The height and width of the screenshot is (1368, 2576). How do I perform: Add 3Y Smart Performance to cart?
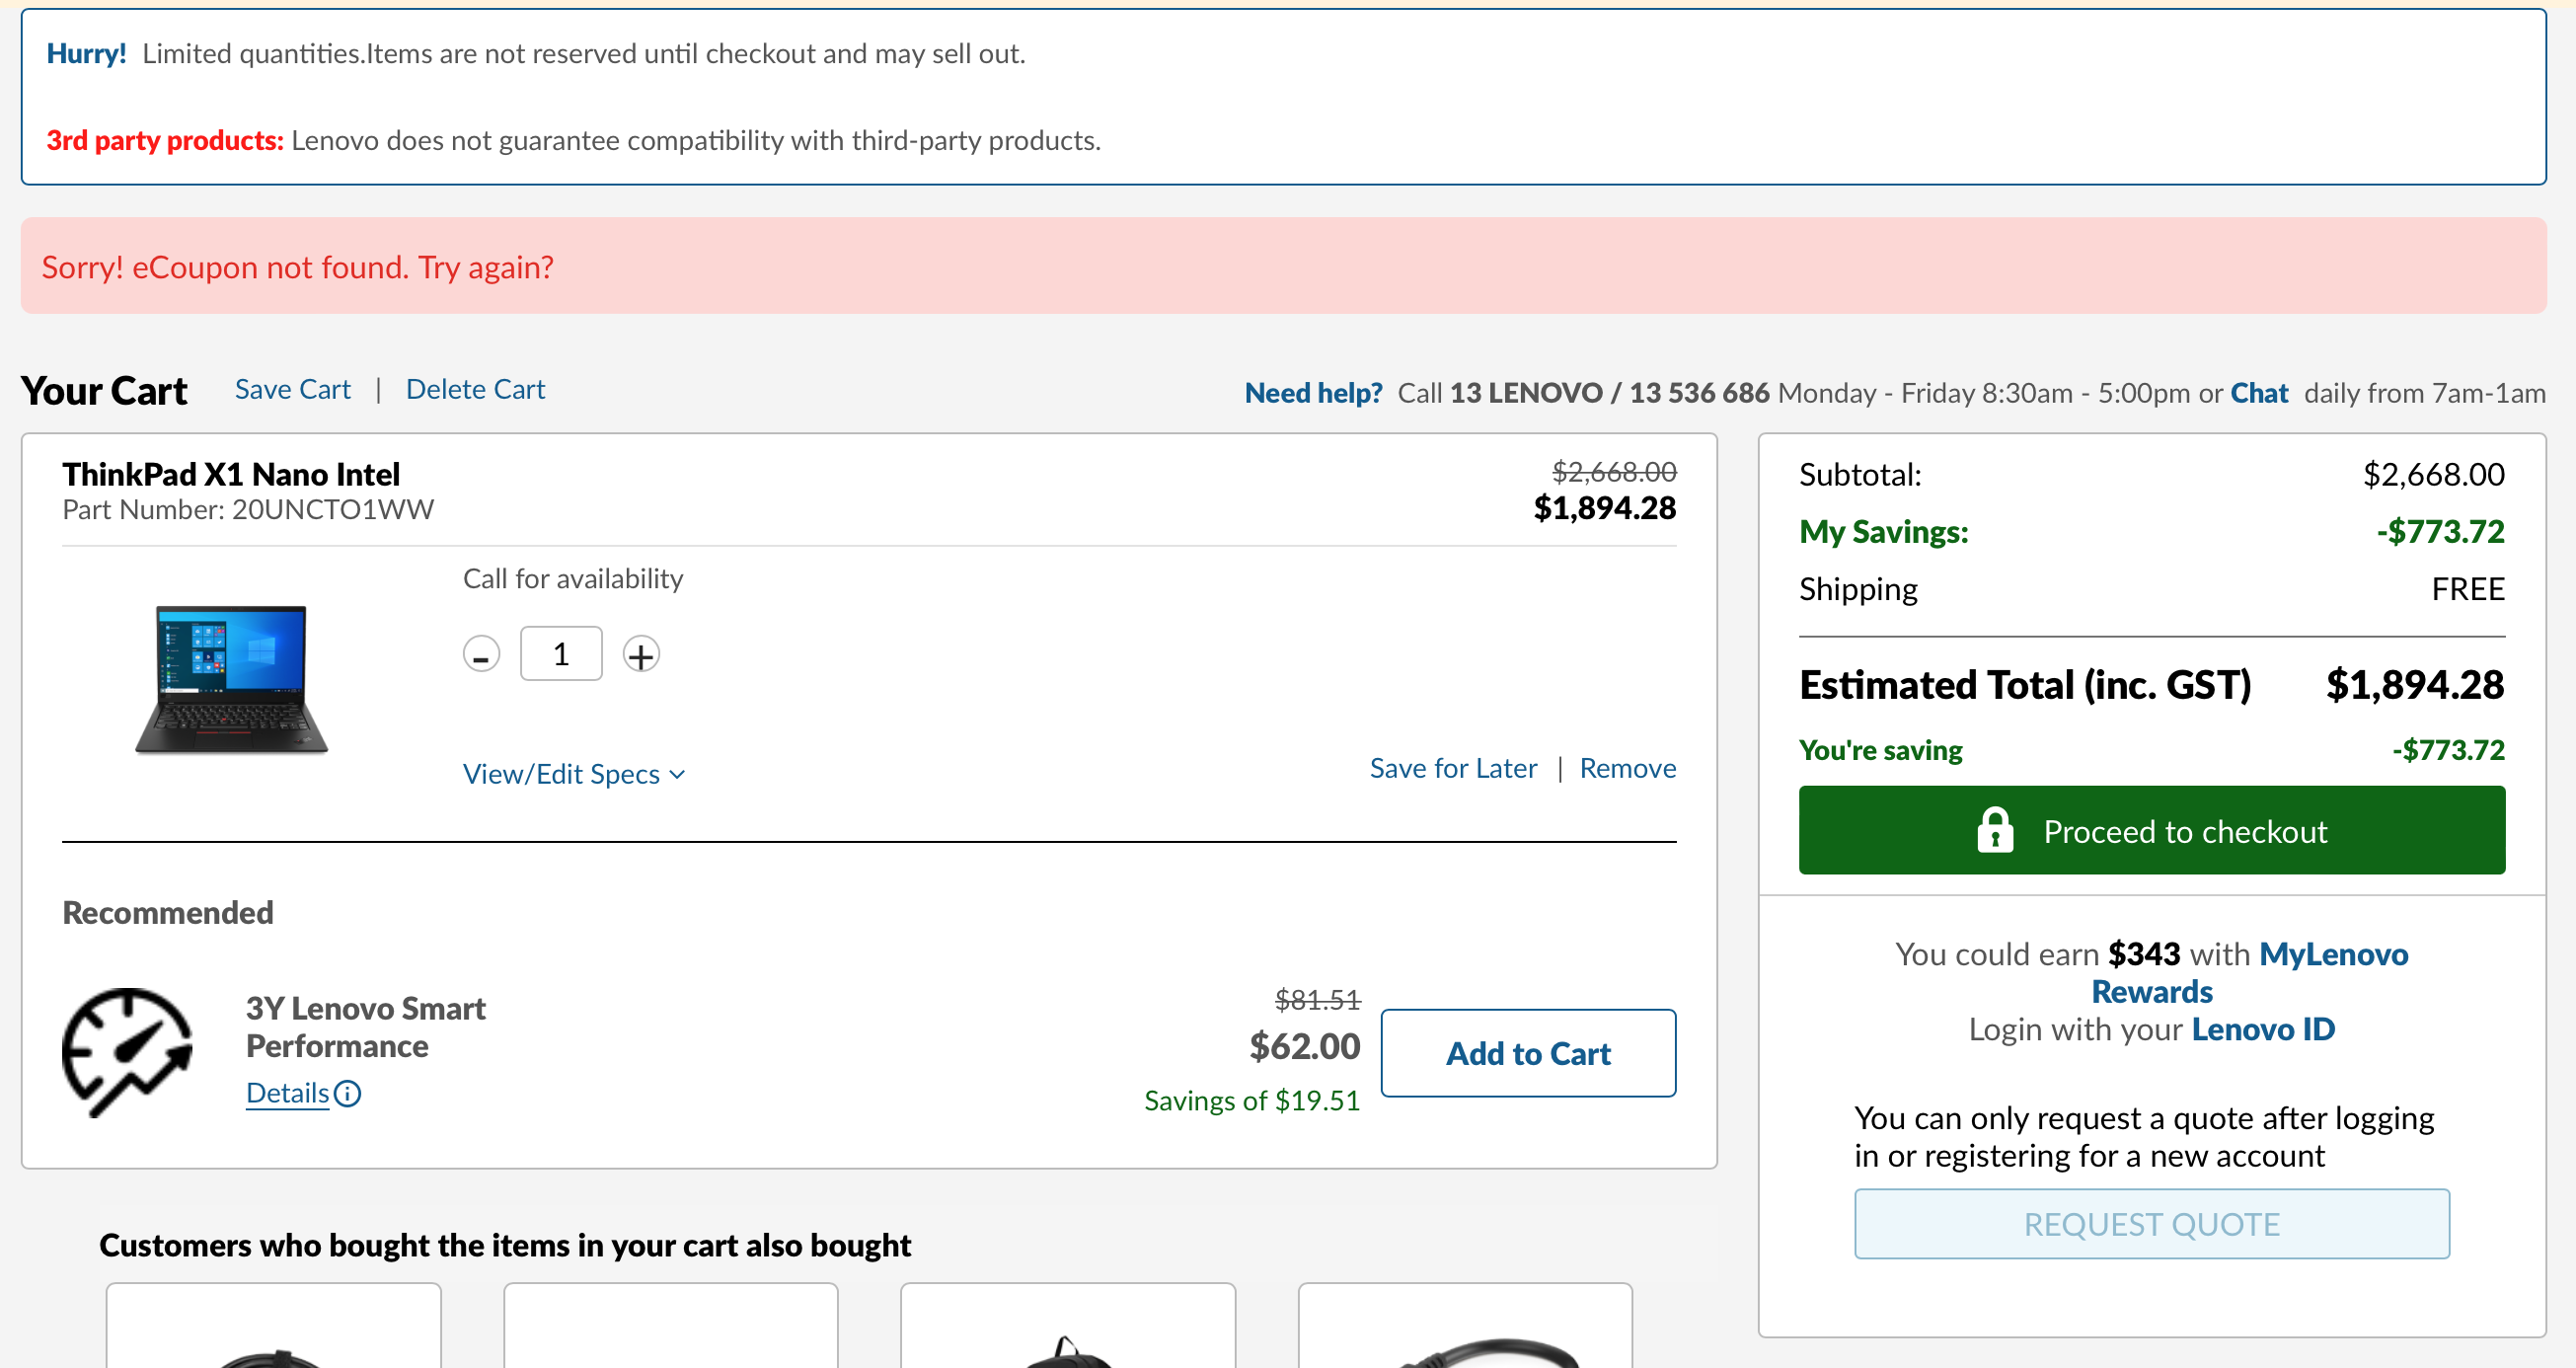pos(1527,1053)
